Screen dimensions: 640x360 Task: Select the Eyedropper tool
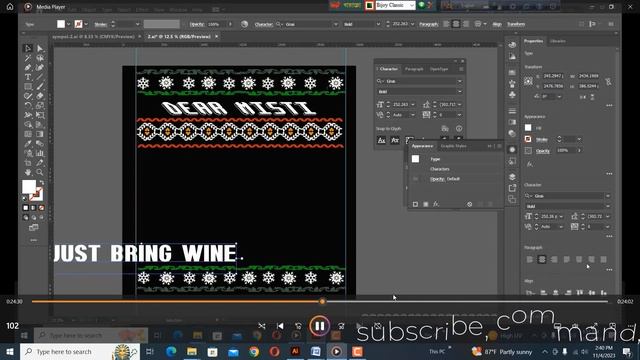pyautogui.click(x=28, y=144)
